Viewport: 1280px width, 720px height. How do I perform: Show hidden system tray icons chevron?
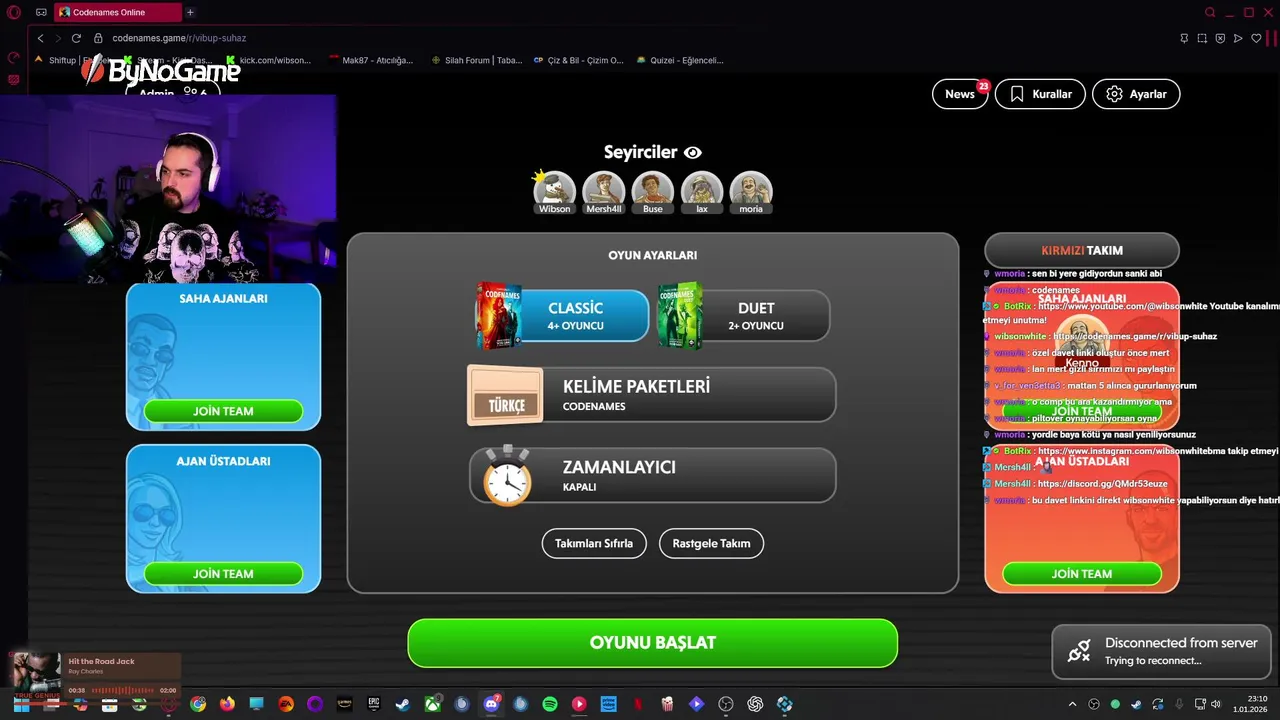click(1073, 704)
